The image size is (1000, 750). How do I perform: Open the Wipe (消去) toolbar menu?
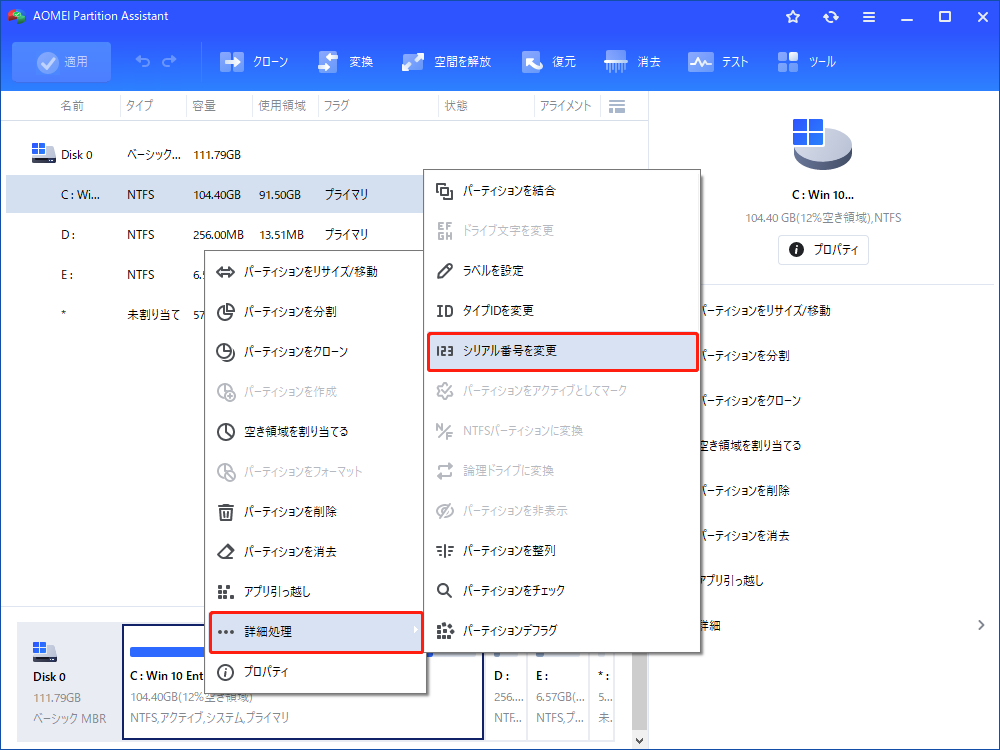pos(632,62)
